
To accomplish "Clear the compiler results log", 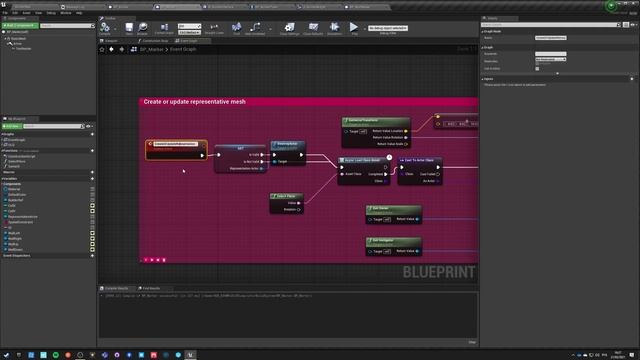I will 472,342.
